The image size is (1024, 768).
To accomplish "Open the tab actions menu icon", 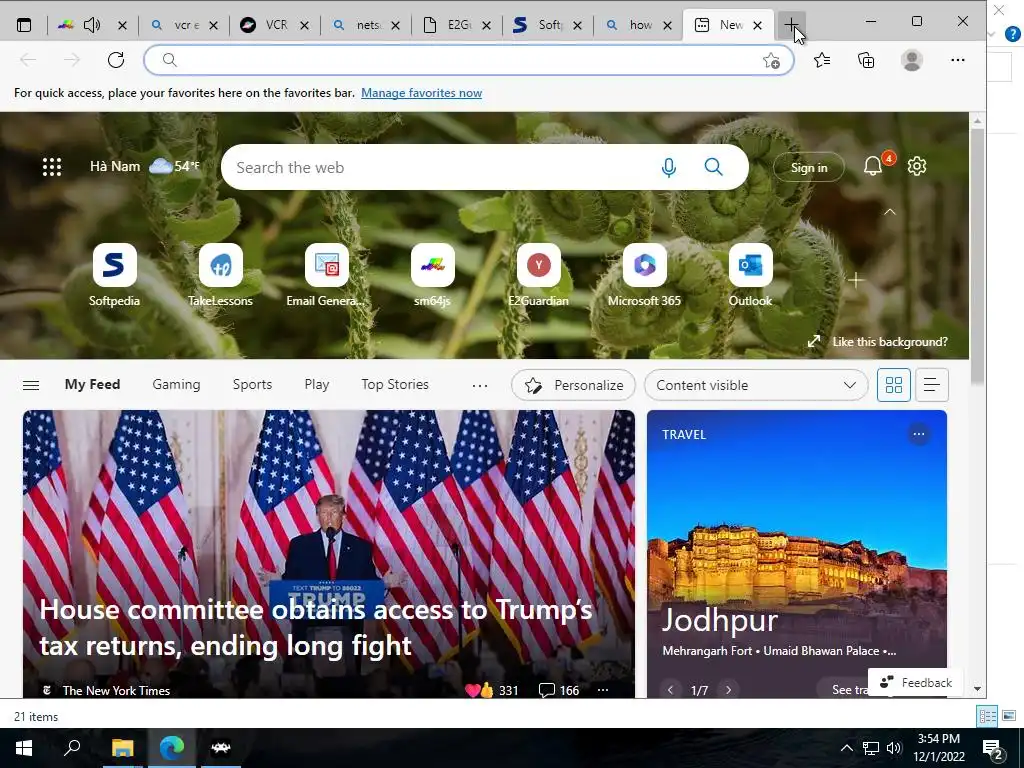I will (x=24, y=25).
